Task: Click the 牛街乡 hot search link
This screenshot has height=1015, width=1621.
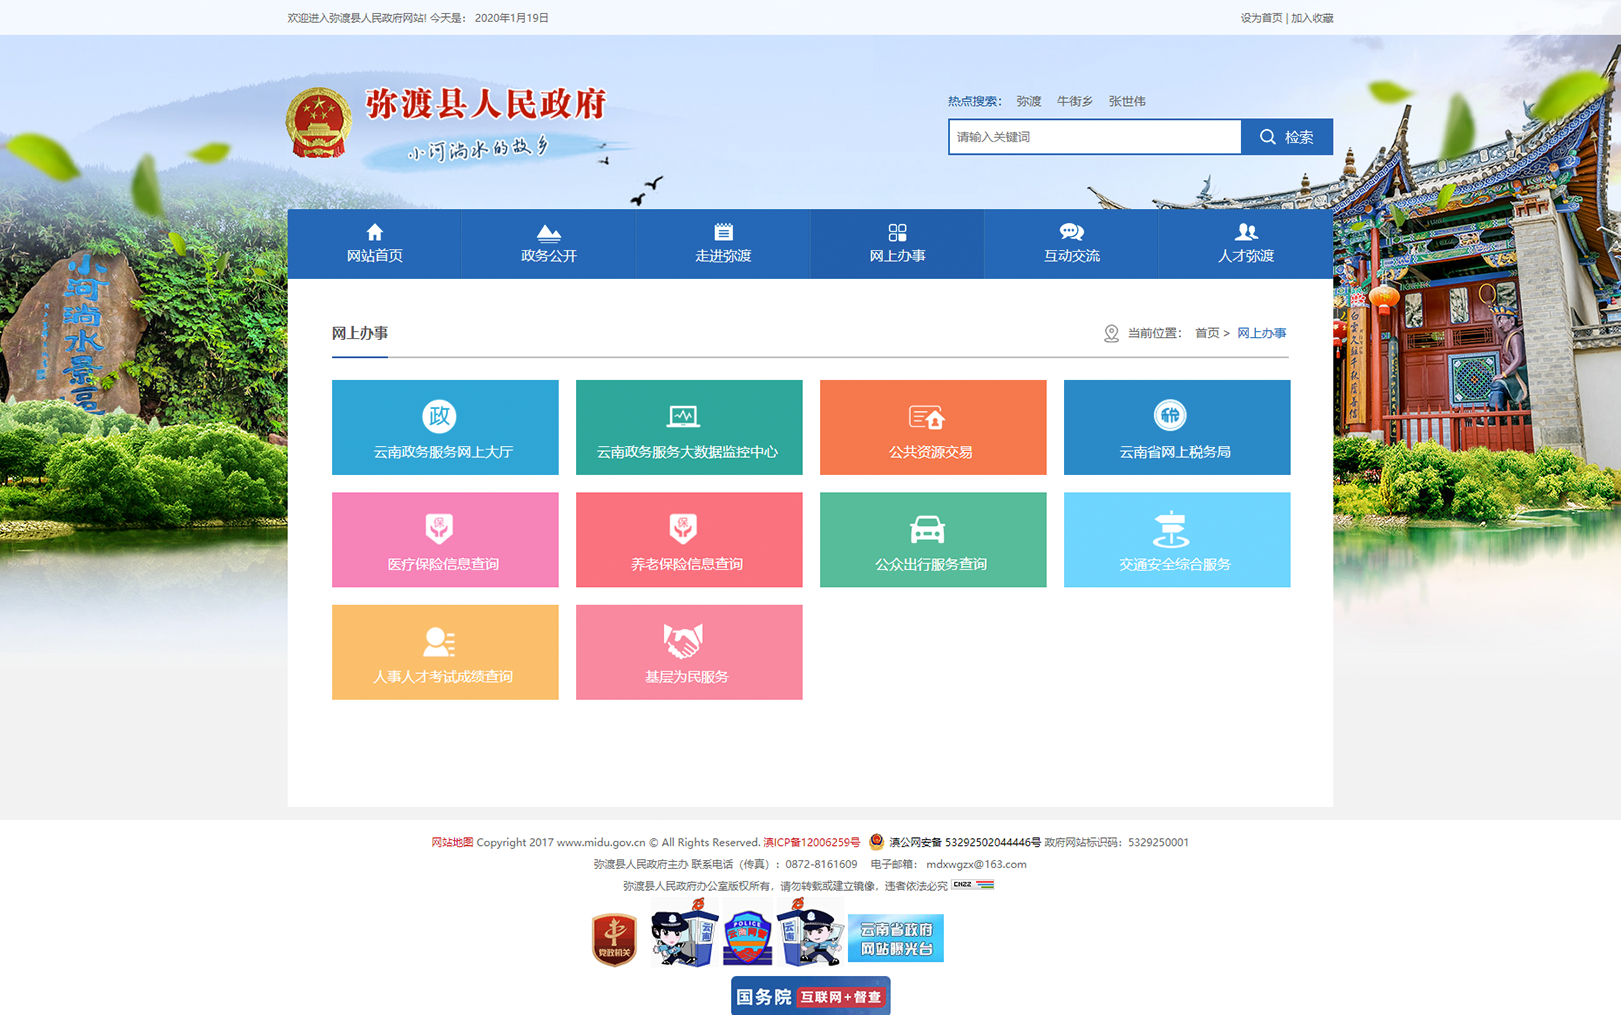Action: point(1074,101)
